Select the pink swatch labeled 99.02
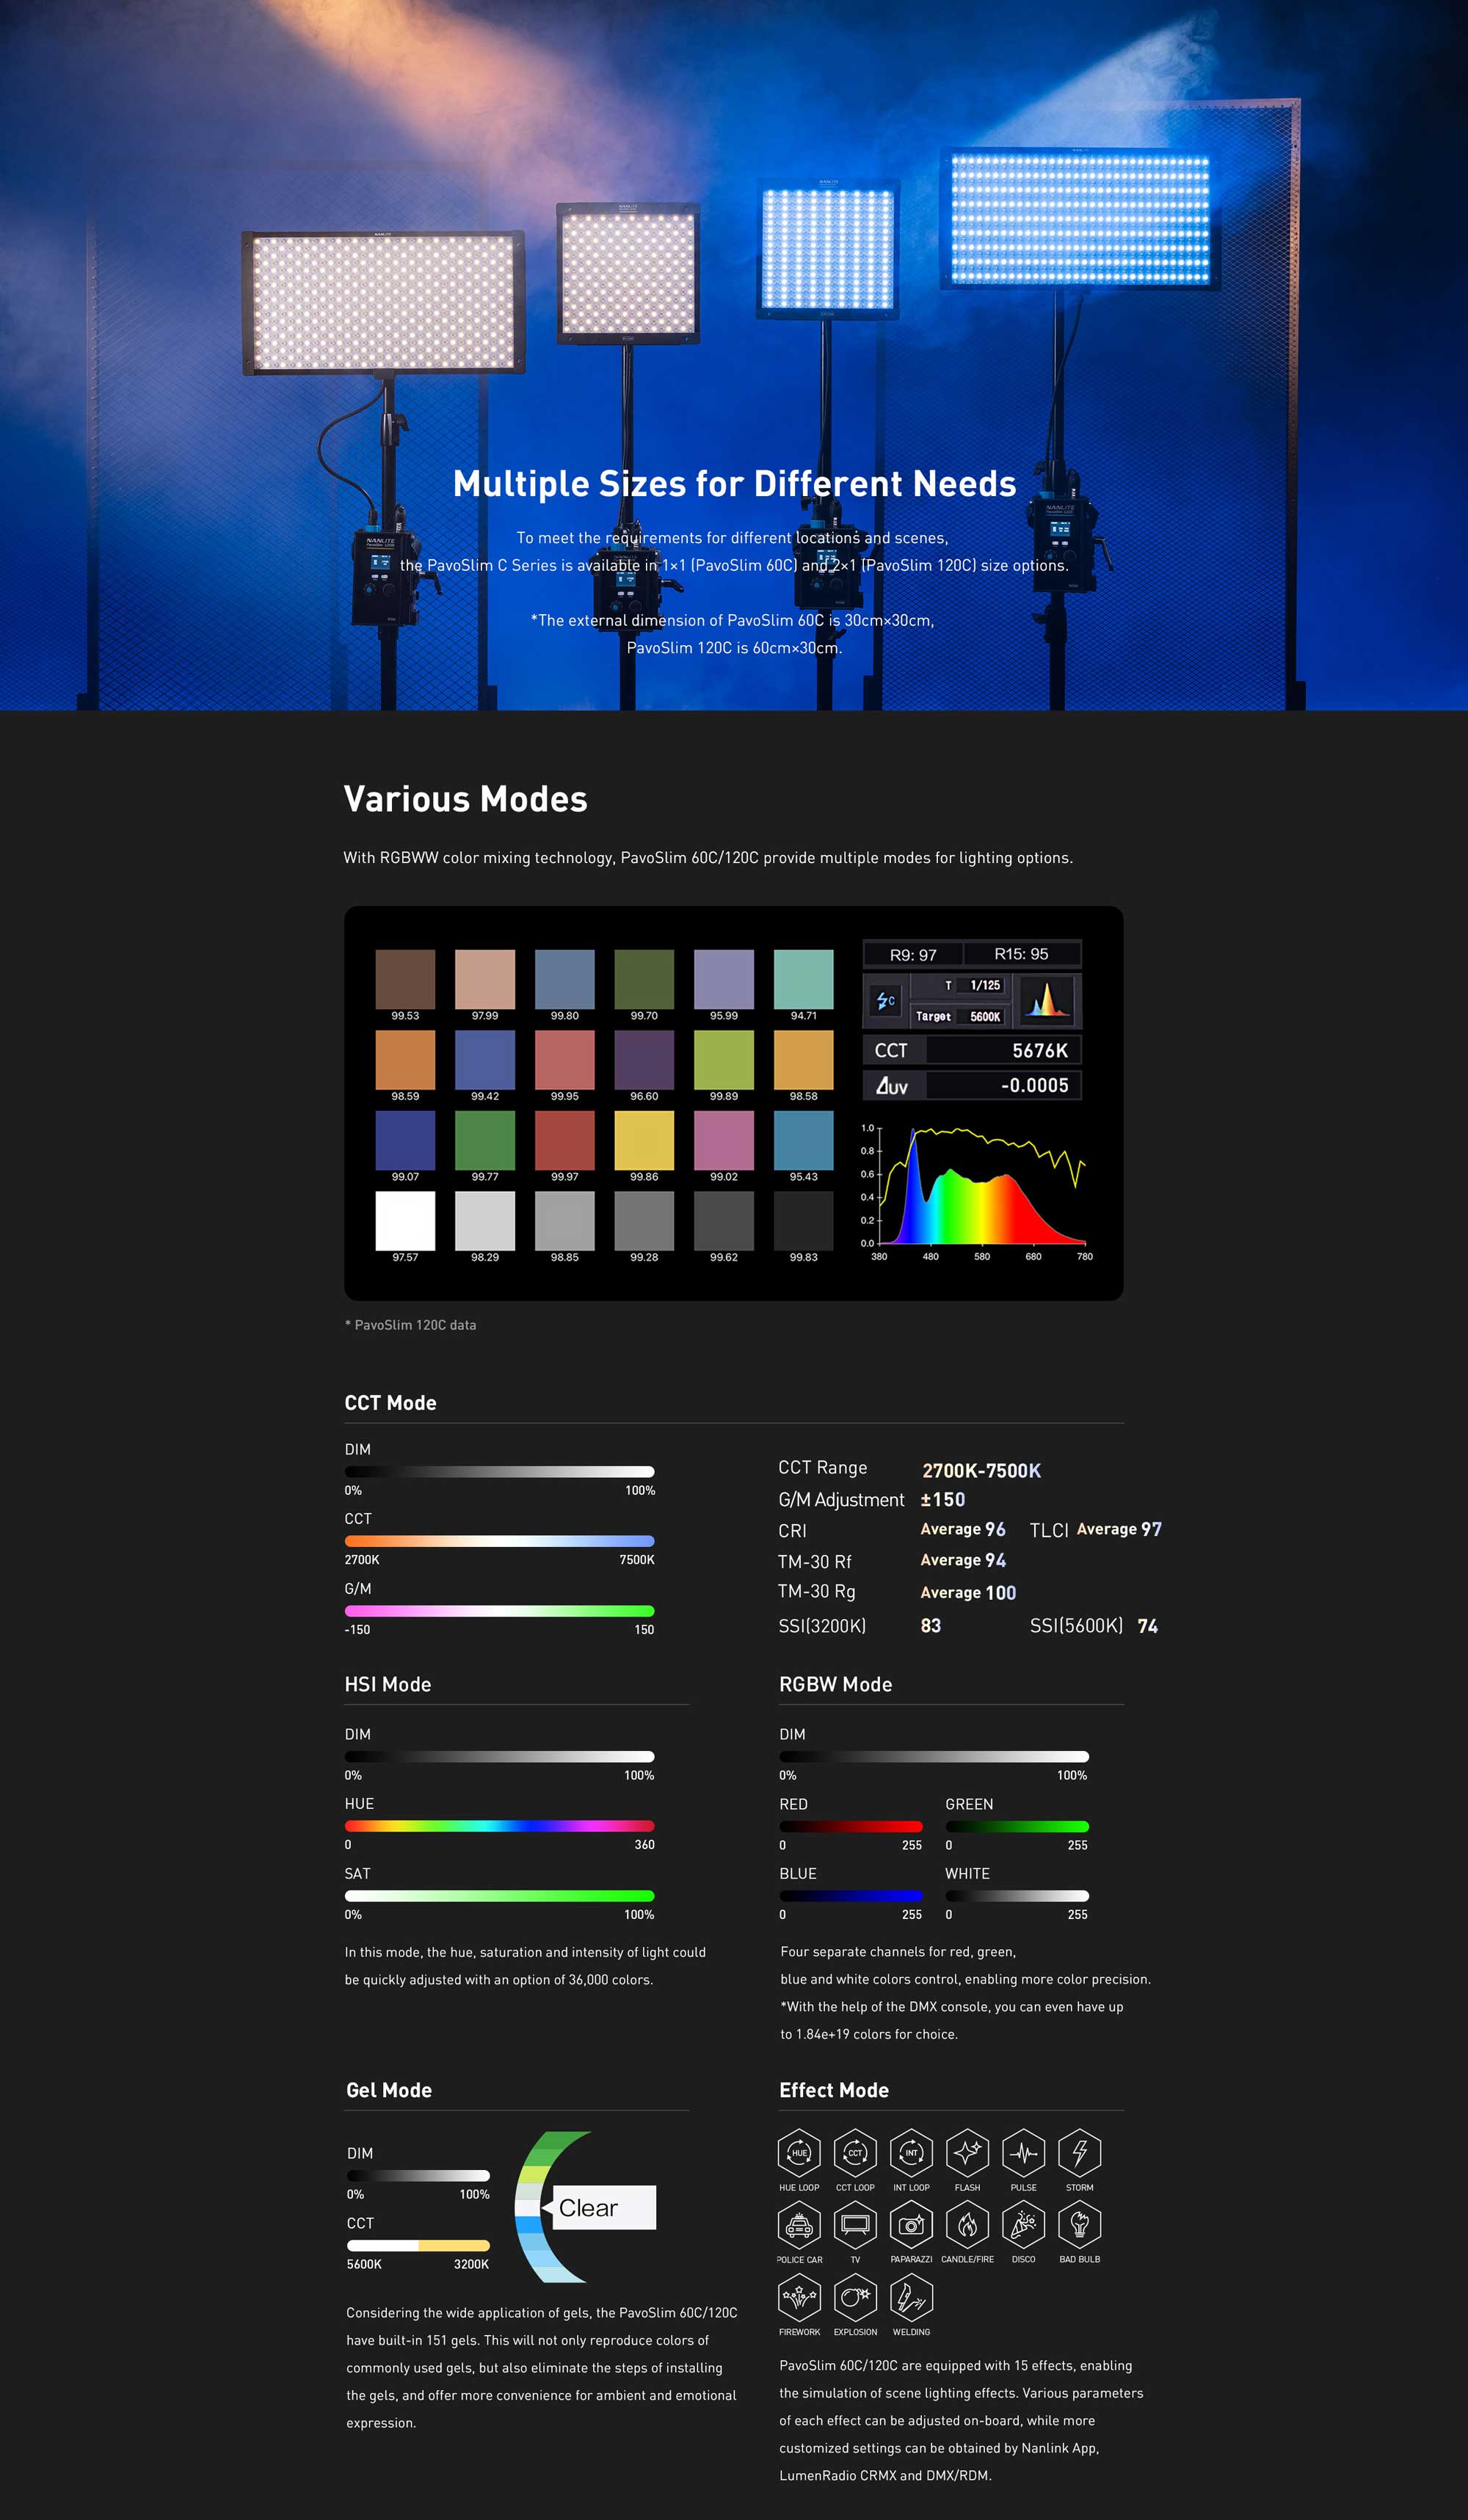 click(x=724, y=1140)
